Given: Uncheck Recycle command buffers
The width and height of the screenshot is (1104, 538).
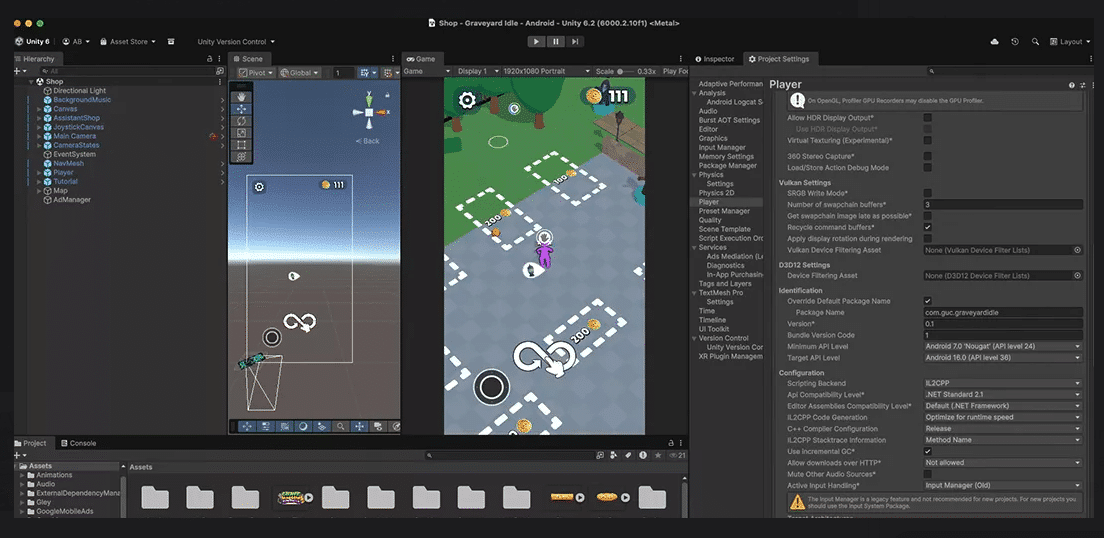Looking at the screenshot, I should point(928,227).
